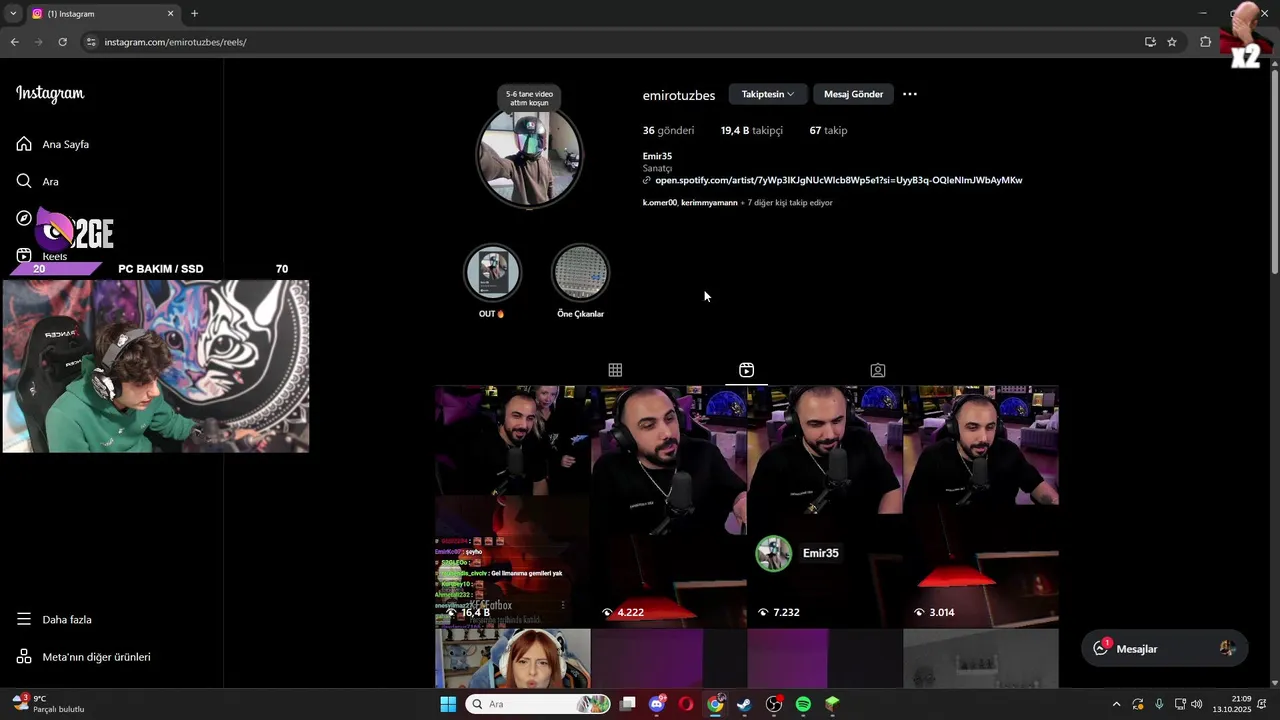This screenshot has height=720, width=1280.
Task: Go back in the browser
Action: click(14, 42)
